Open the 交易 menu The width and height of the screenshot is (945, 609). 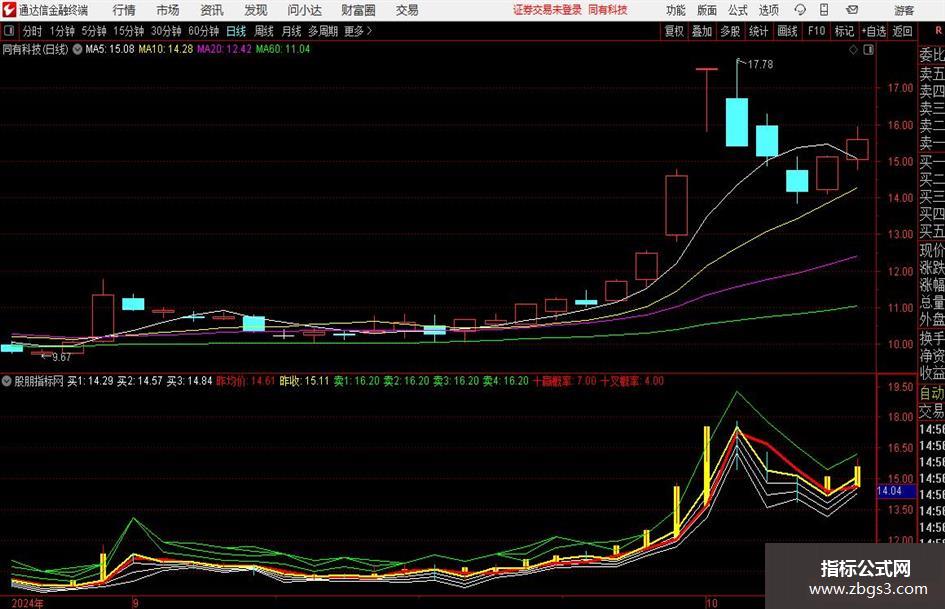click(407, 10)
